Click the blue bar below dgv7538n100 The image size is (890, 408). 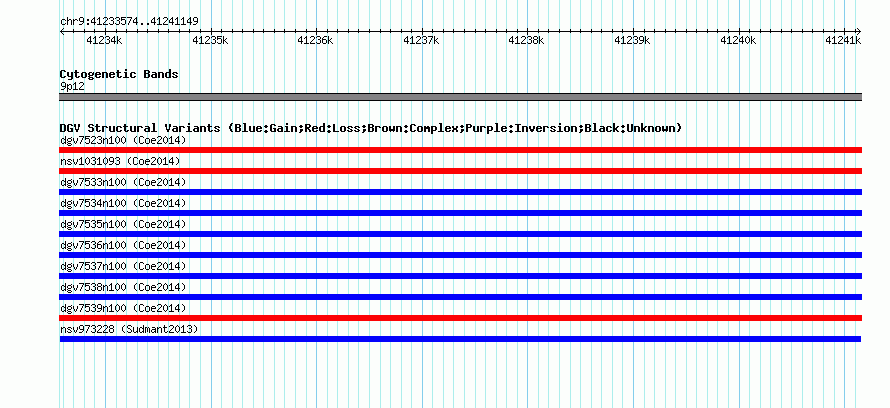pos(461,297)
